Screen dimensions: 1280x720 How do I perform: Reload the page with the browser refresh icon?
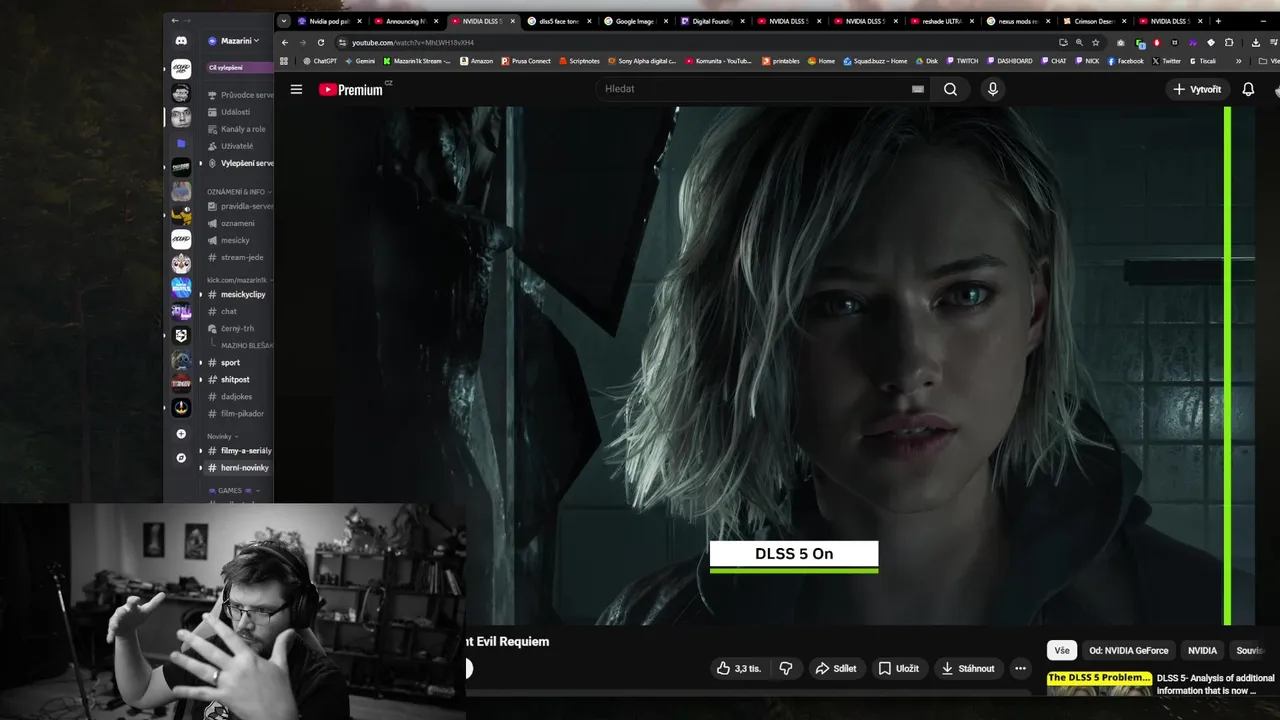pyautogui.click(x=320, y=42)
